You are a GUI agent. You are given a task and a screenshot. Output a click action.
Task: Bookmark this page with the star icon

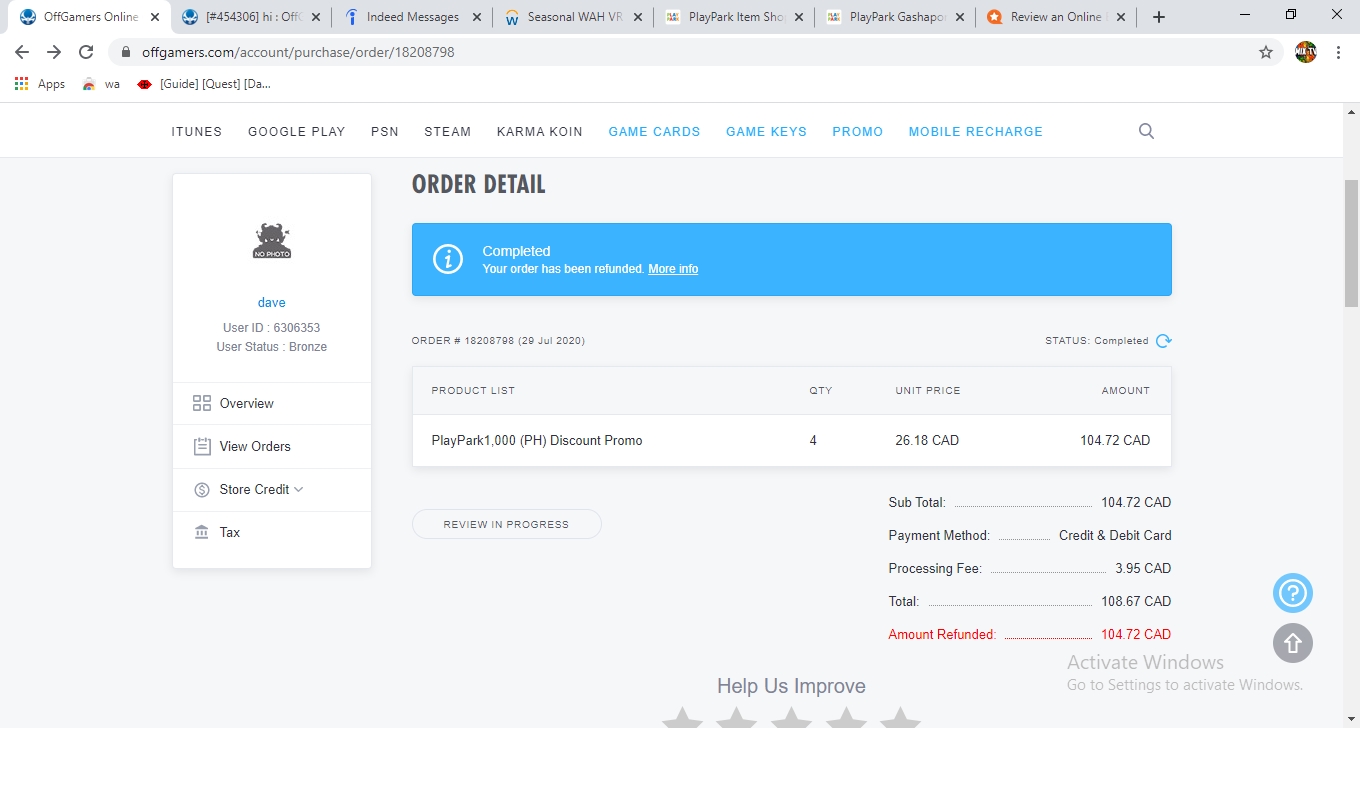(x=1265, y=51)
